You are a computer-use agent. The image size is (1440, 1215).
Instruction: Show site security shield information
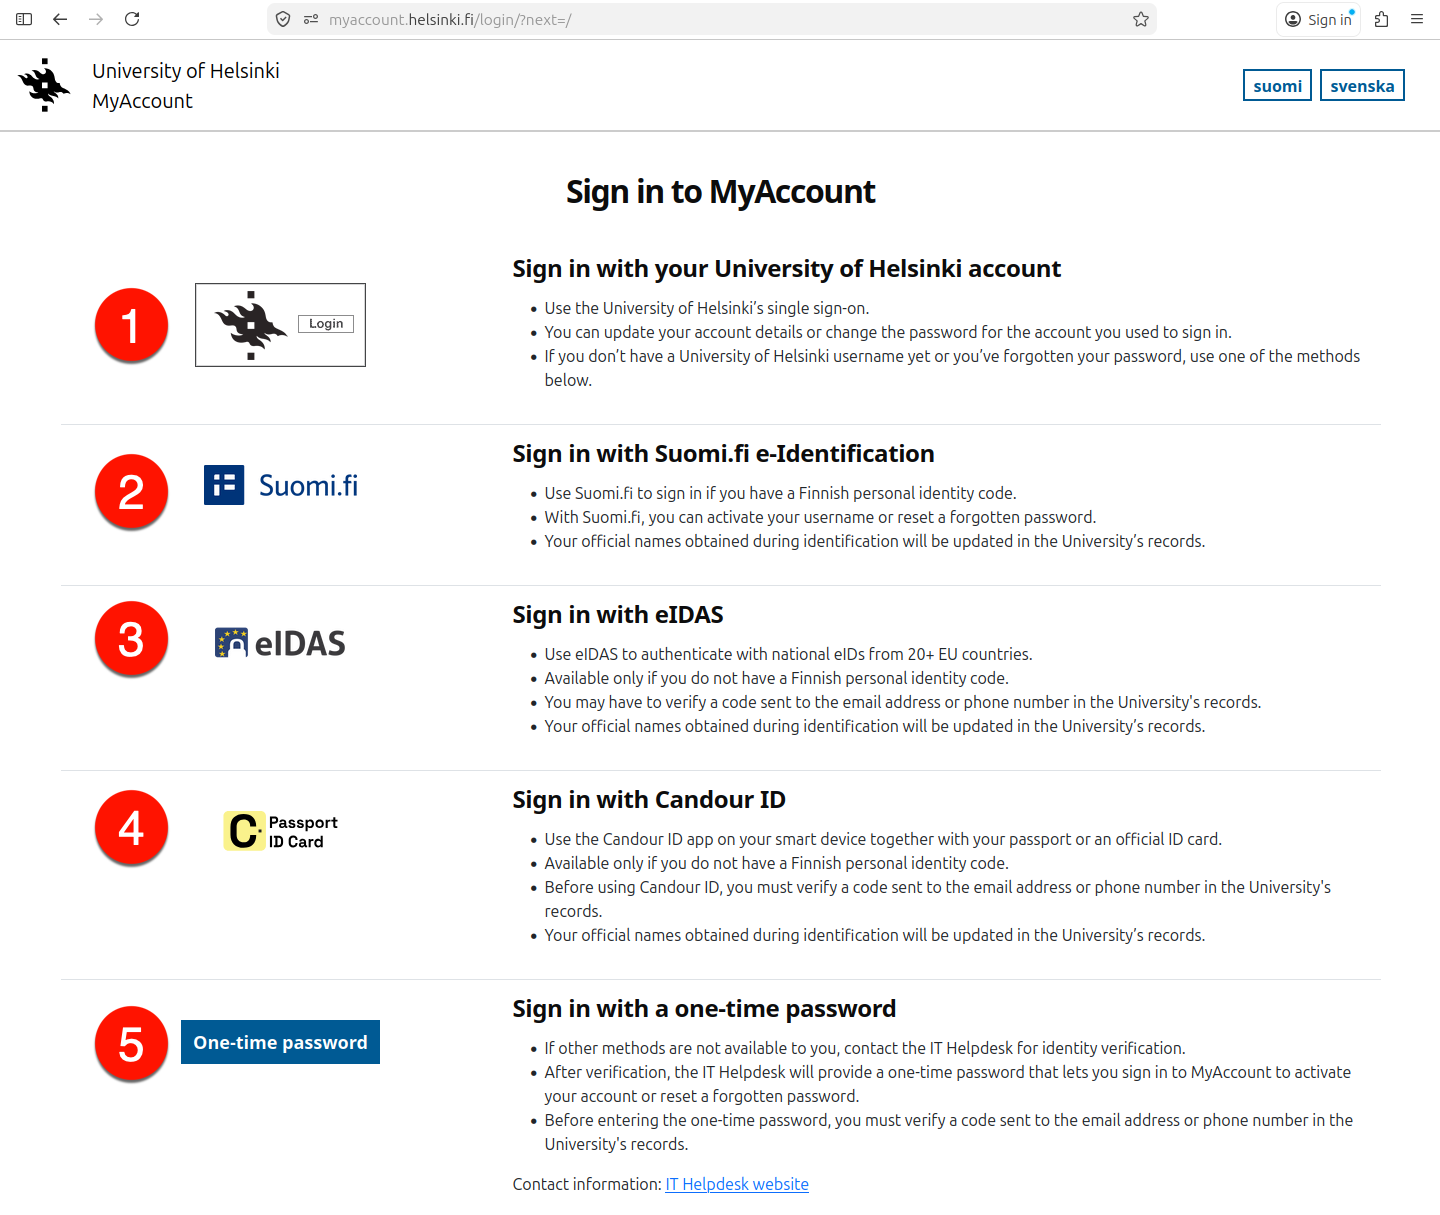283,19
